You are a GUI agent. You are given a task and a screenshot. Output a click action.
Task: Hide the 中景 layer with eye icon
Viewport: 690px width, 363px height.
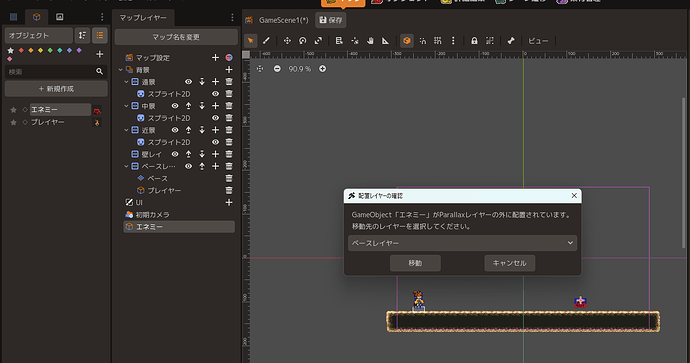click(175, 106)
